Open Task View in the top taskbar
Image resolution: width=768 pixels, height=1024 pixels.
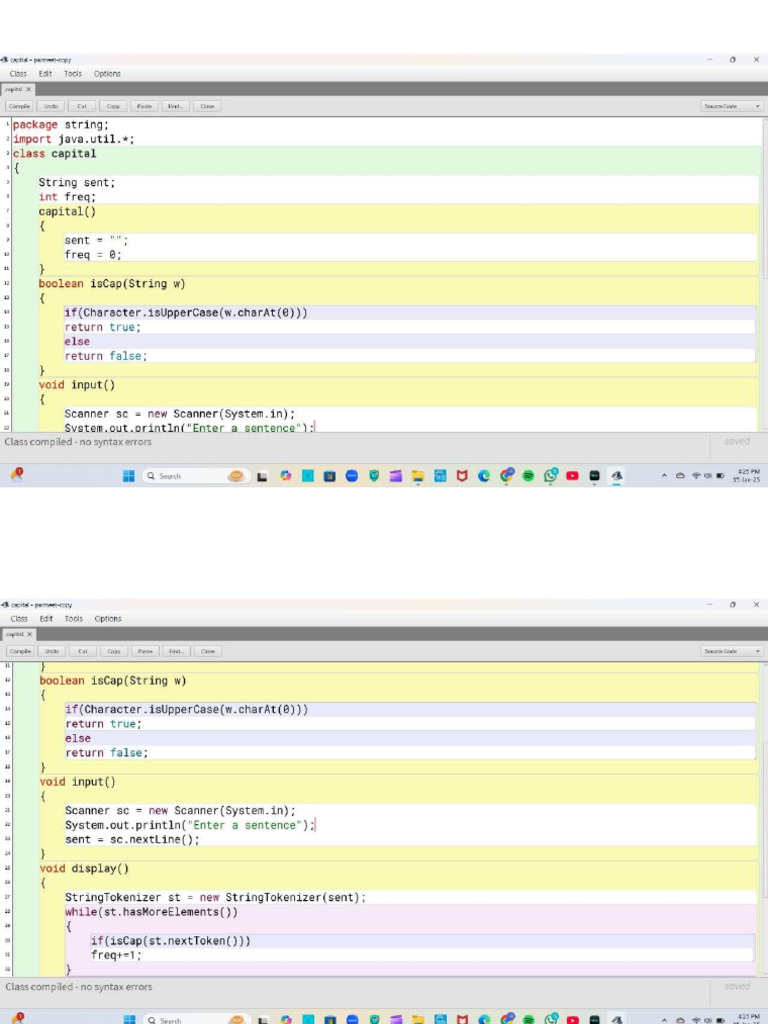click(x=262, y=476)
